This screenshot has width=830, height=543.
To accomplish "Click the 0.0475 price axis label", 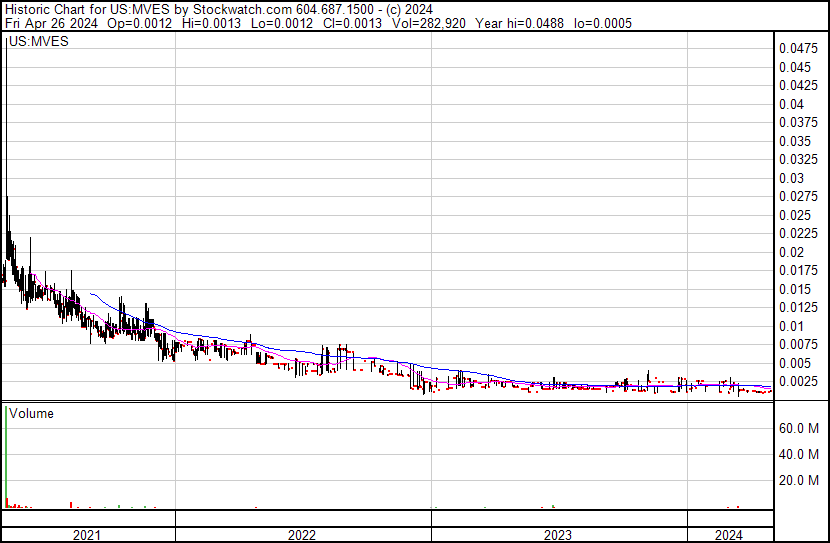I will tap(798, 48).
